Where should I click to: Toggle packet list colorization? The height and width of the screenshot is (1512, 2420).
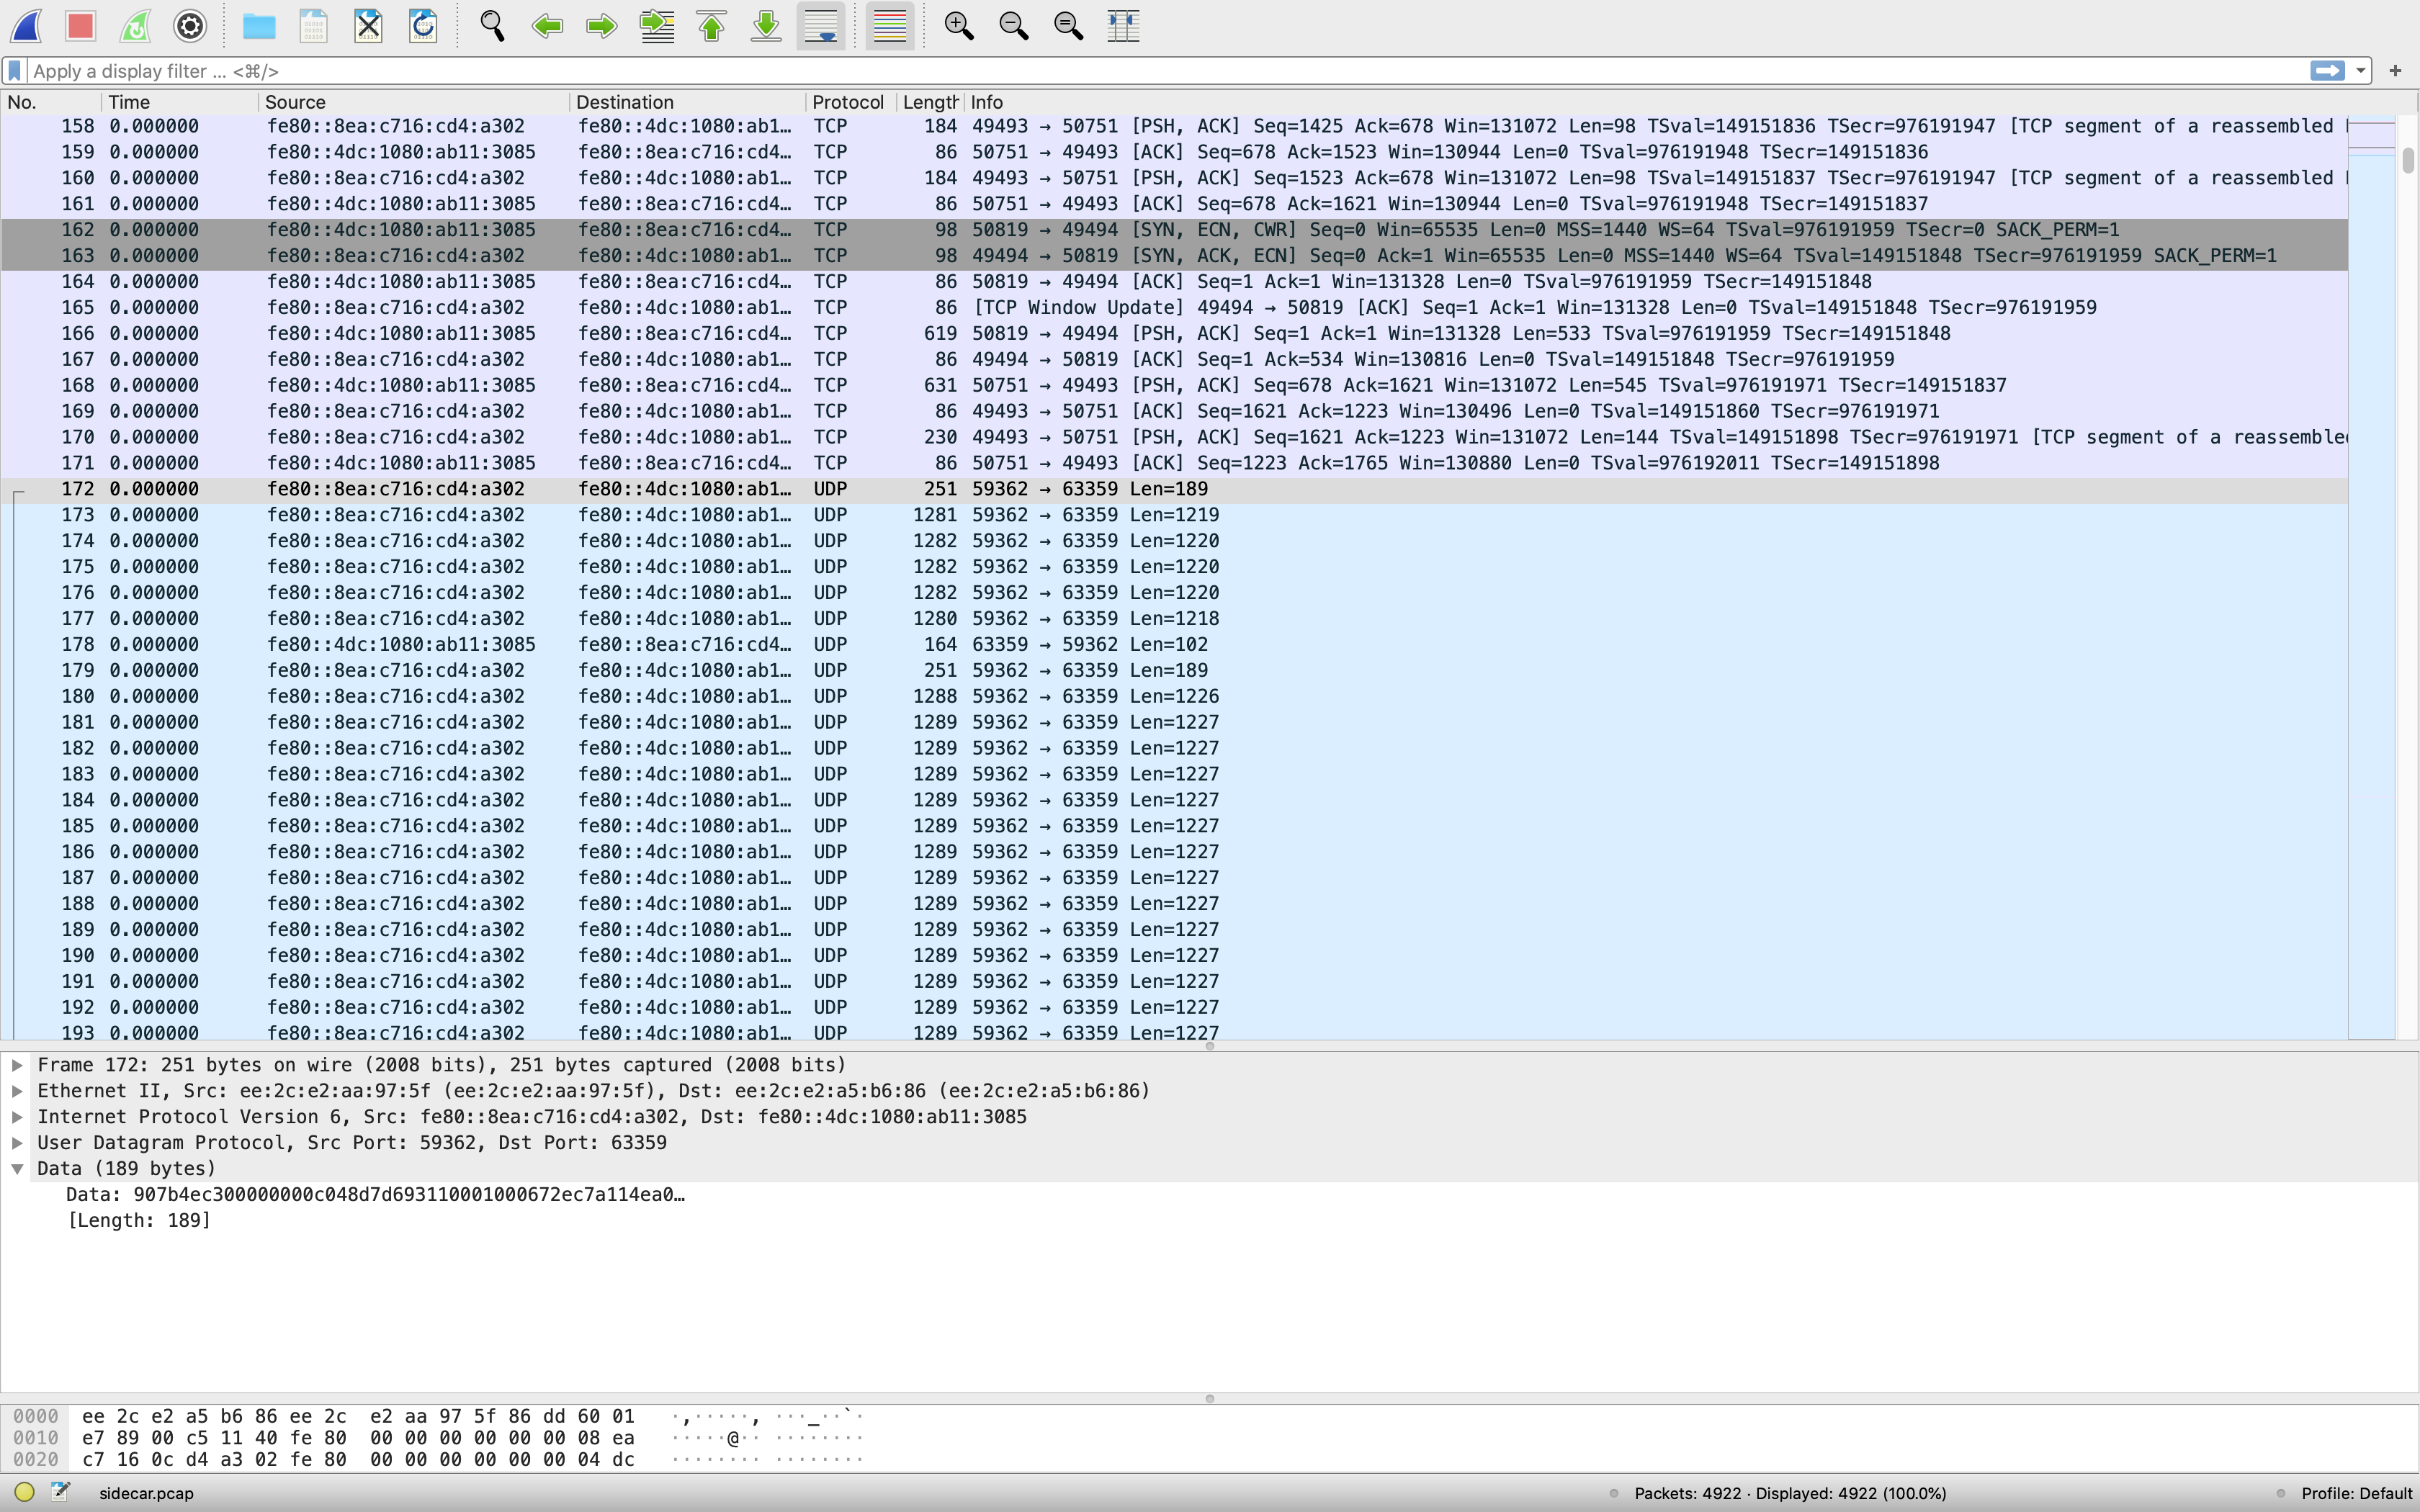(x=890, y=26)
